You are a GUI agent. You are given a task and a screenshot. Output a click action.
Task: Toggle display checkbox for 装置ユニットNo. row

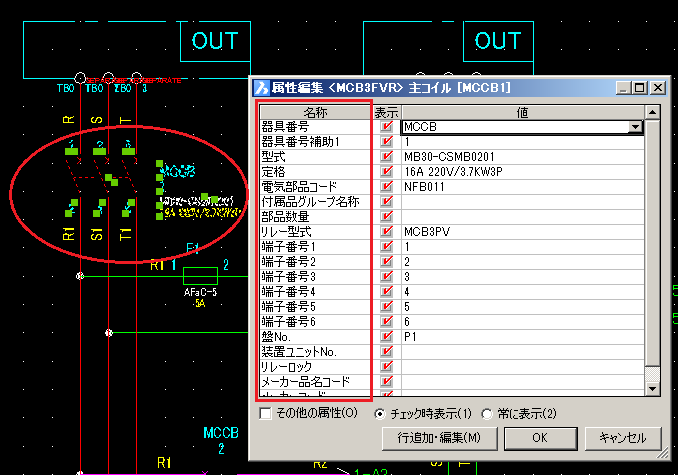click(387, 351)
